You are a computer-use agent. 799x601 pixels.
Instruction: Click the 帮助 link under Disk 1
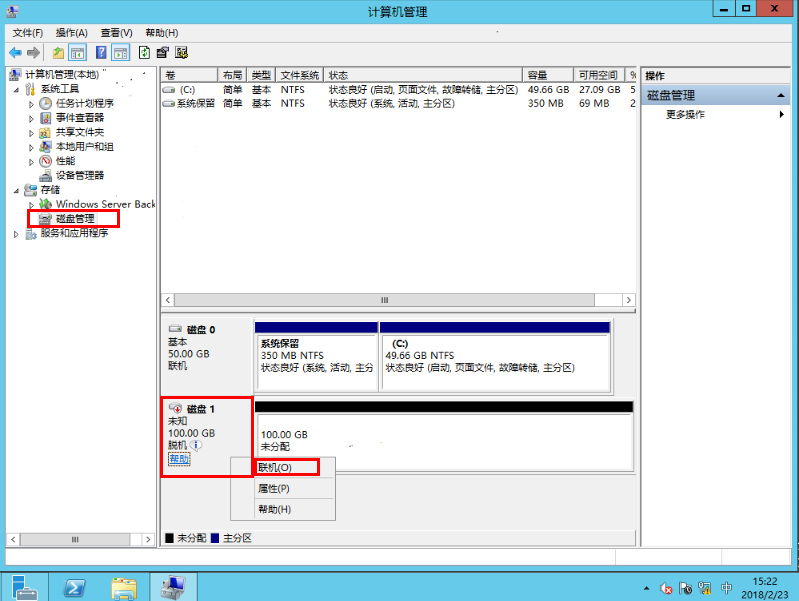pos(179,459)
